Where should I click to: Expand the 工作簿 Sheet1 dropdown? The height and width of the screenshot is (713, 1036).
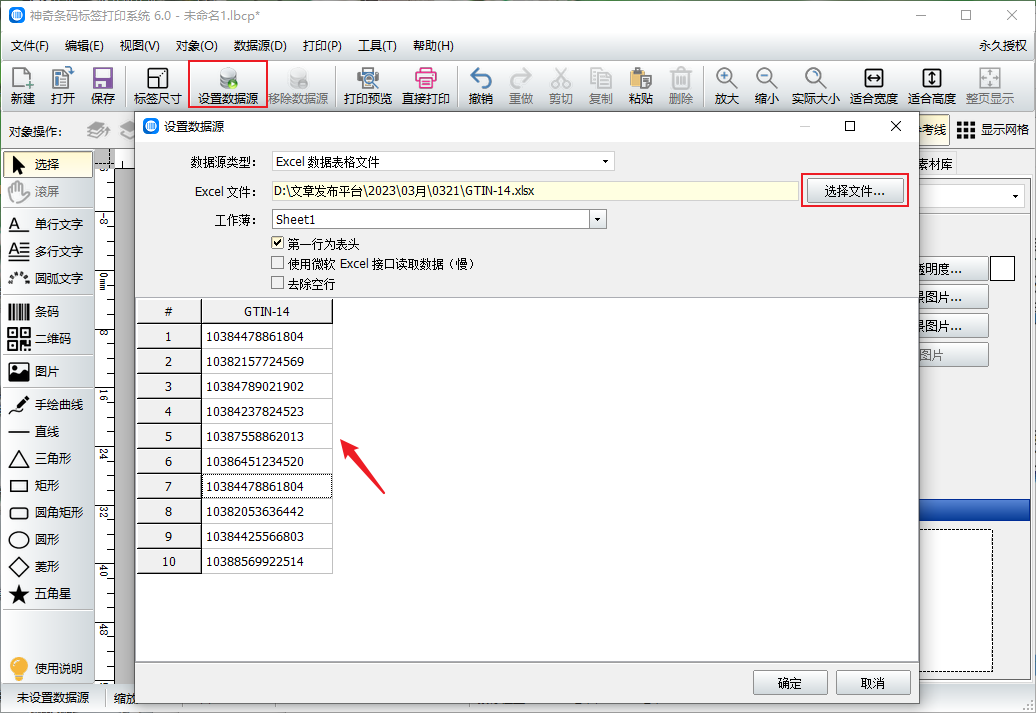coord(597,219)
